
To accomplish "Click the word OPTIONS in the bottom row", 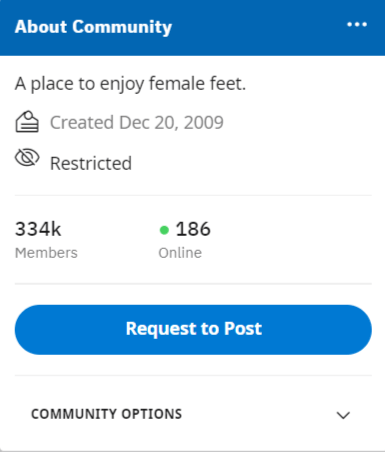I will [152, 414].
